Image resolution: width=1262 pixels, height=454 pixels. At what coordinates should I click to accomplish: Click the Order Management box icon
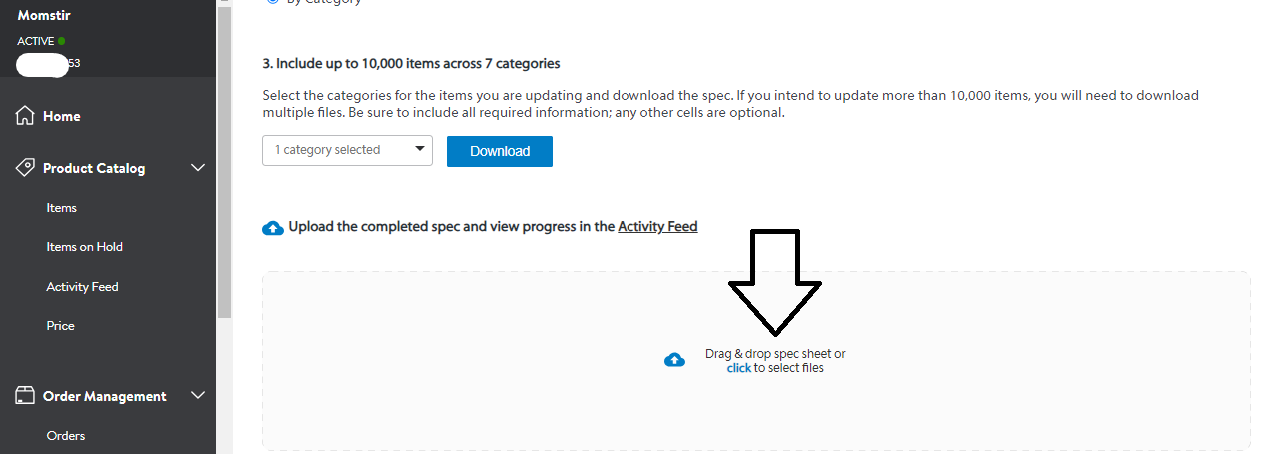(x=26, y=396)
